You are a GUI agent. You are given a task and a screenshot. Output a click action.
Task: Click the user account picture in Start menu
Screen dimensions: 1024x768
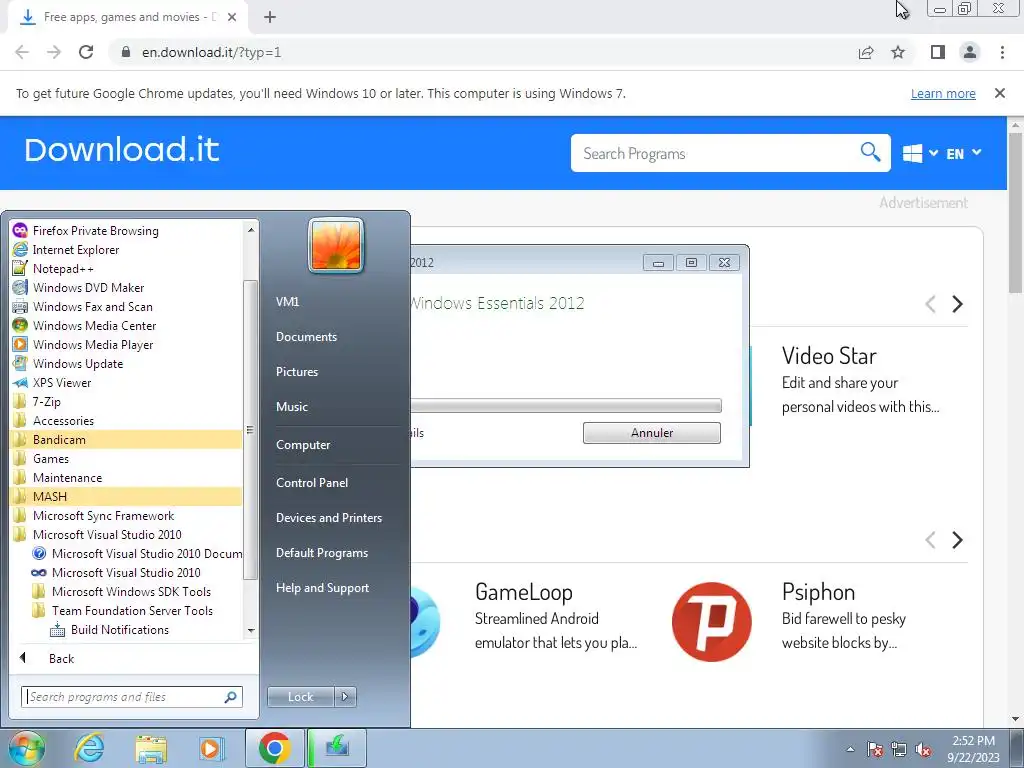pos(336,246)
